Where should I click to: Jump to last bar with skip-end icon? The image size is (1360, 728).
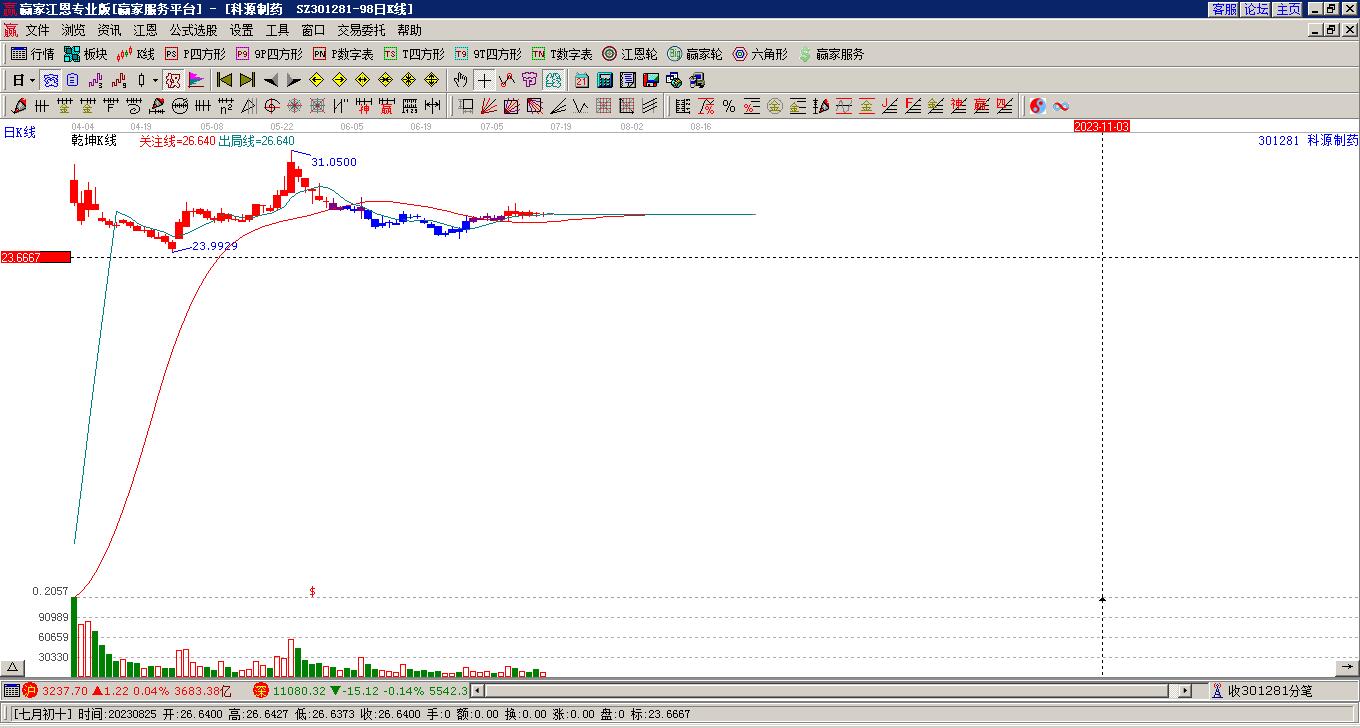point(247,80)
